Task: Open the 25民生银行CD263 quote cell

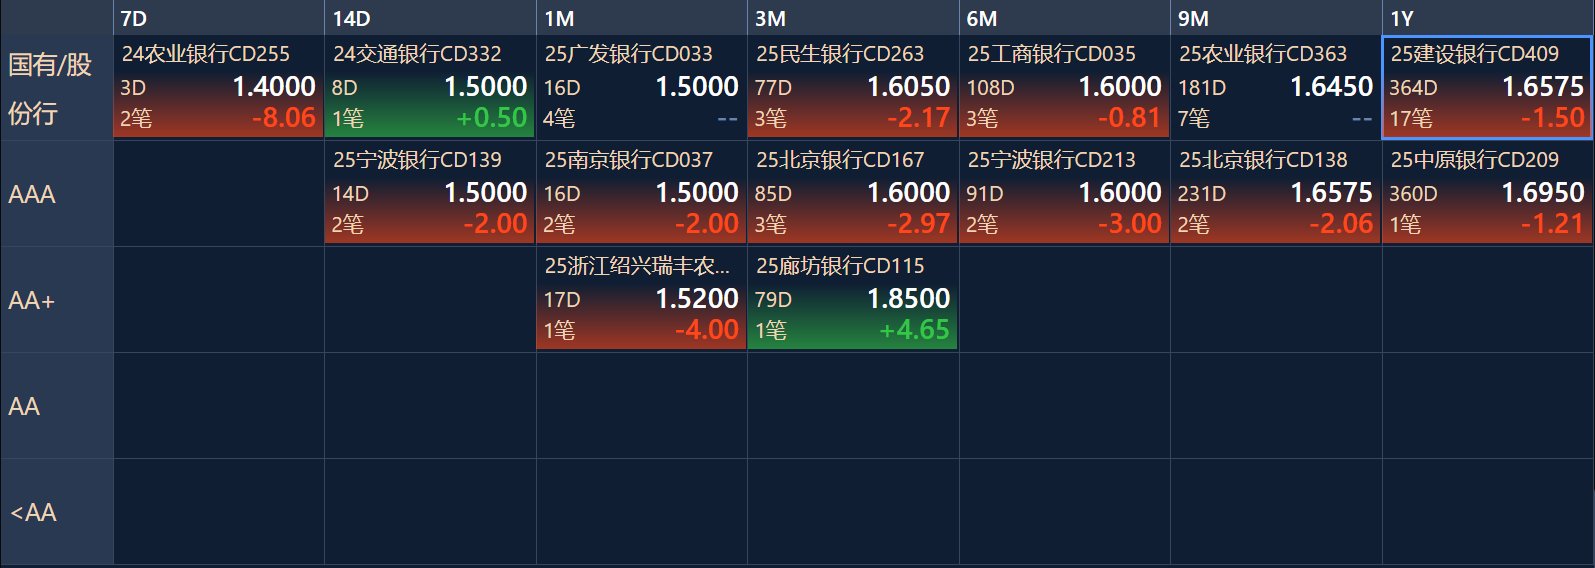Action: click(x=853, y=87)
